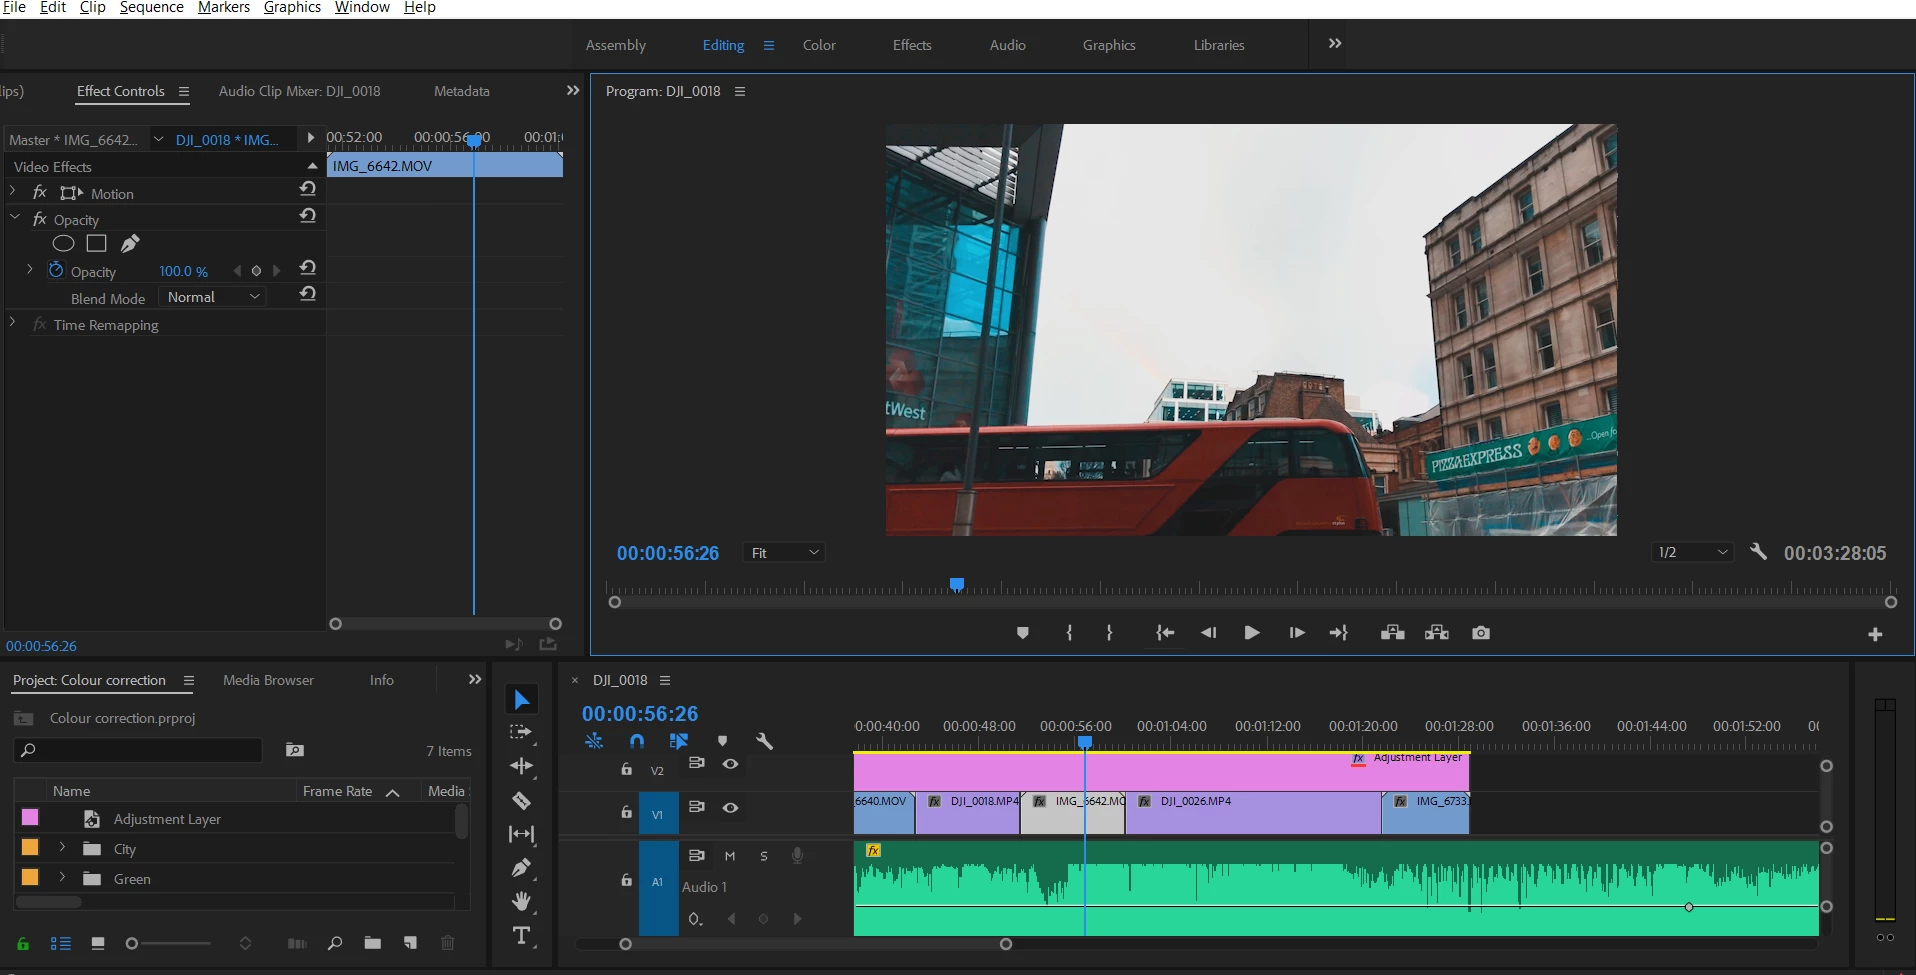
Task: Open the Fit zoom level dropdown
Action: 784,553
